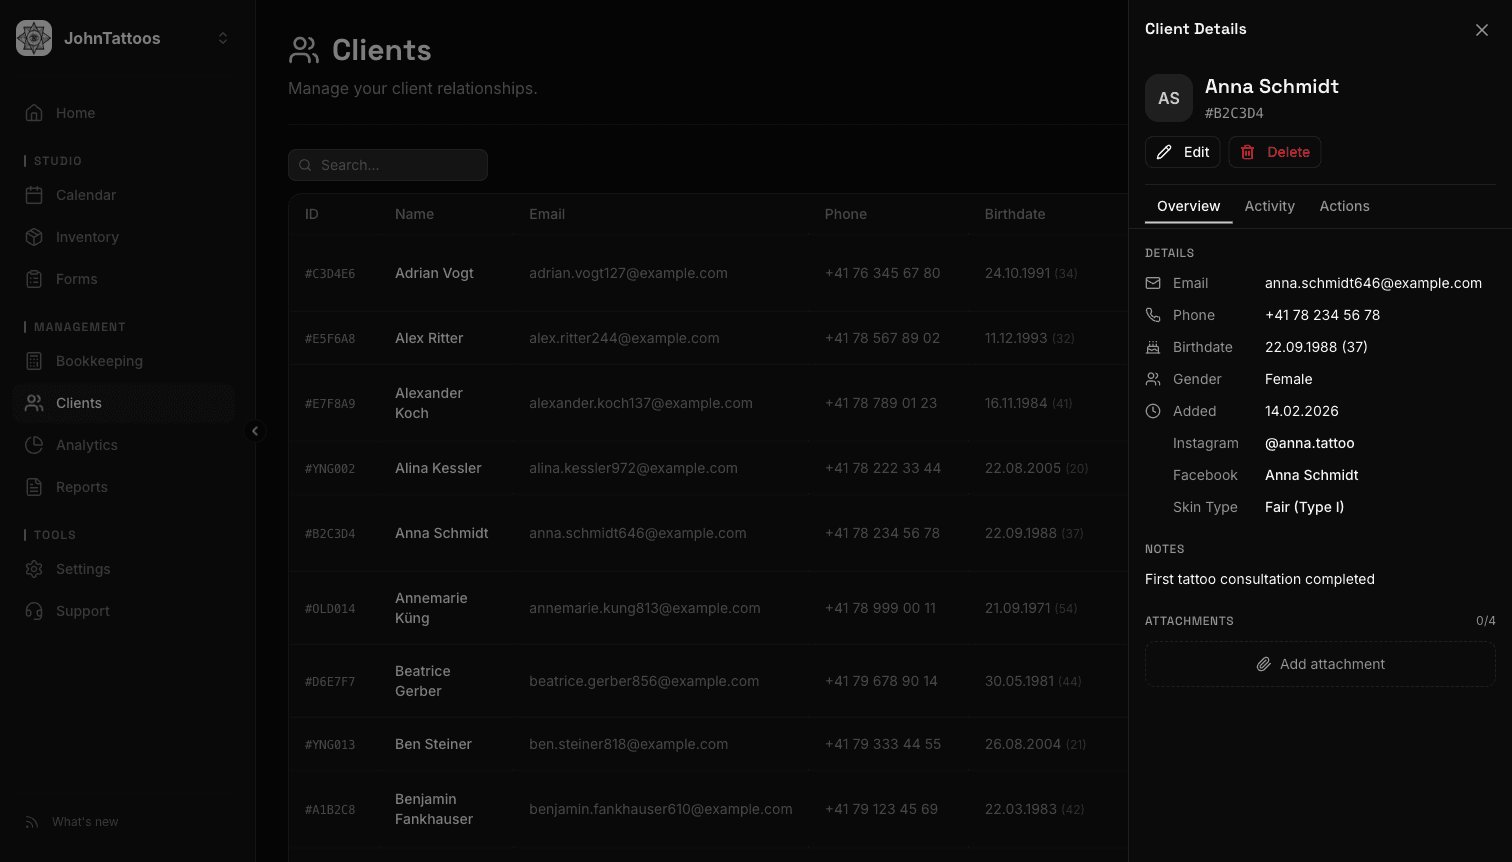Click the pencil icon to edit Anna Schmidt
The height and width of the screenshot is (862, 1512).
1165,151
